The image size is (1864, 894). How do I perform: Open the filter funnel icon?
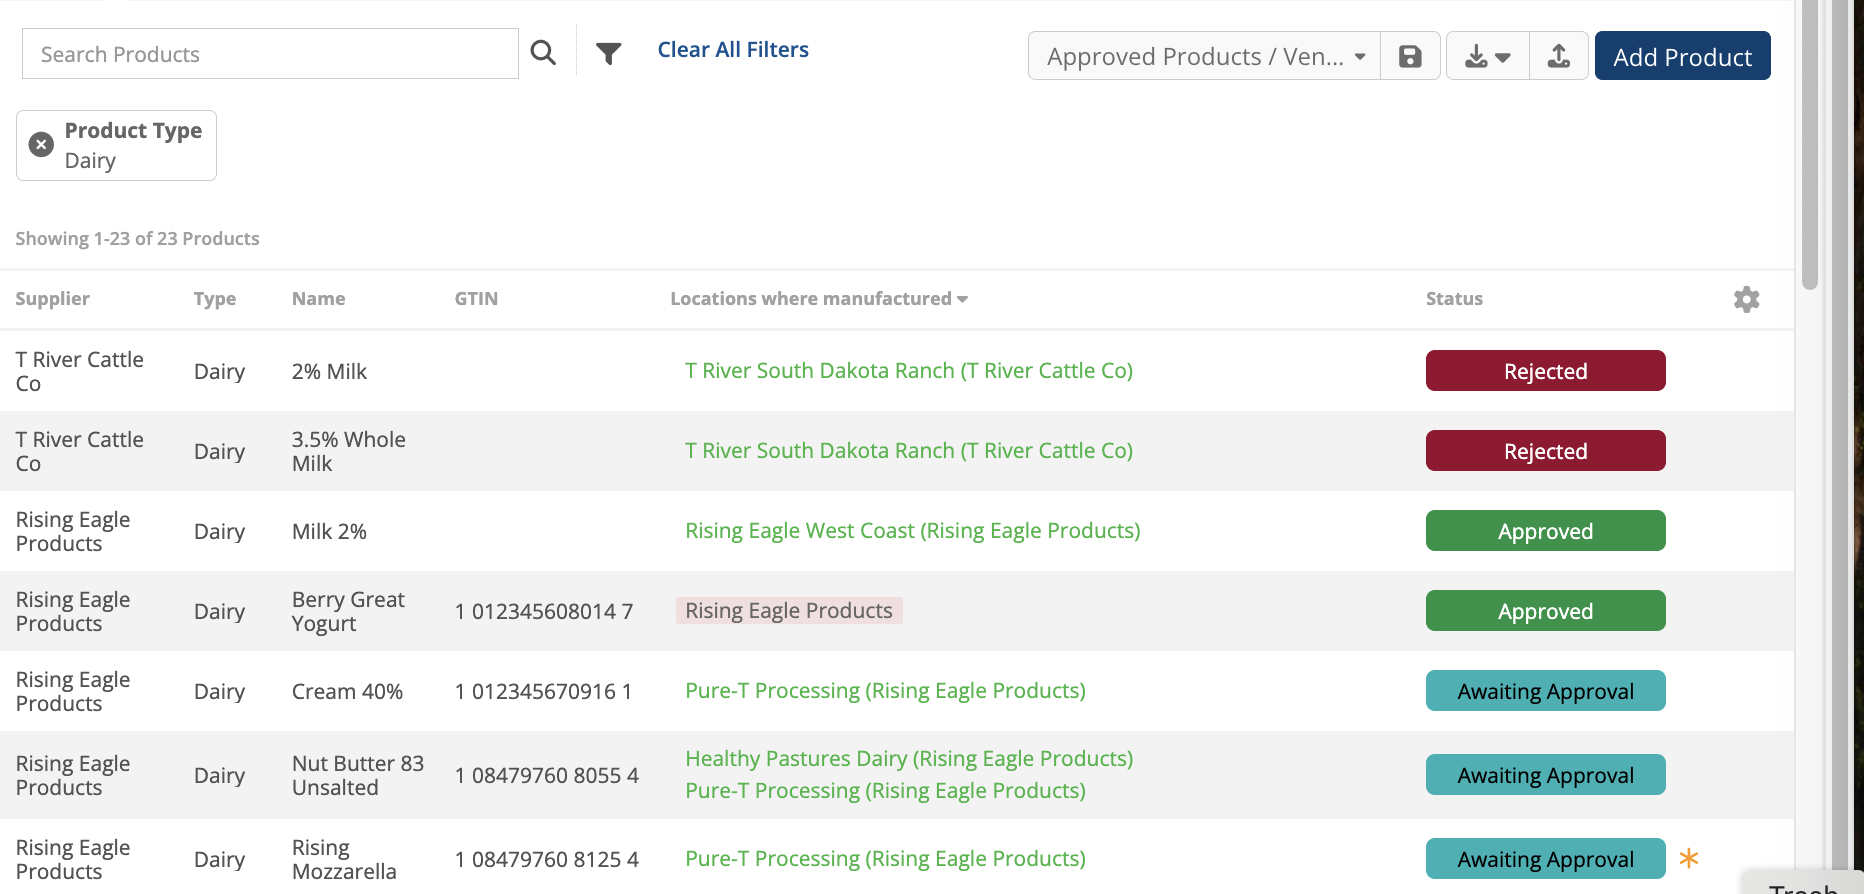(x=608, y=53)
